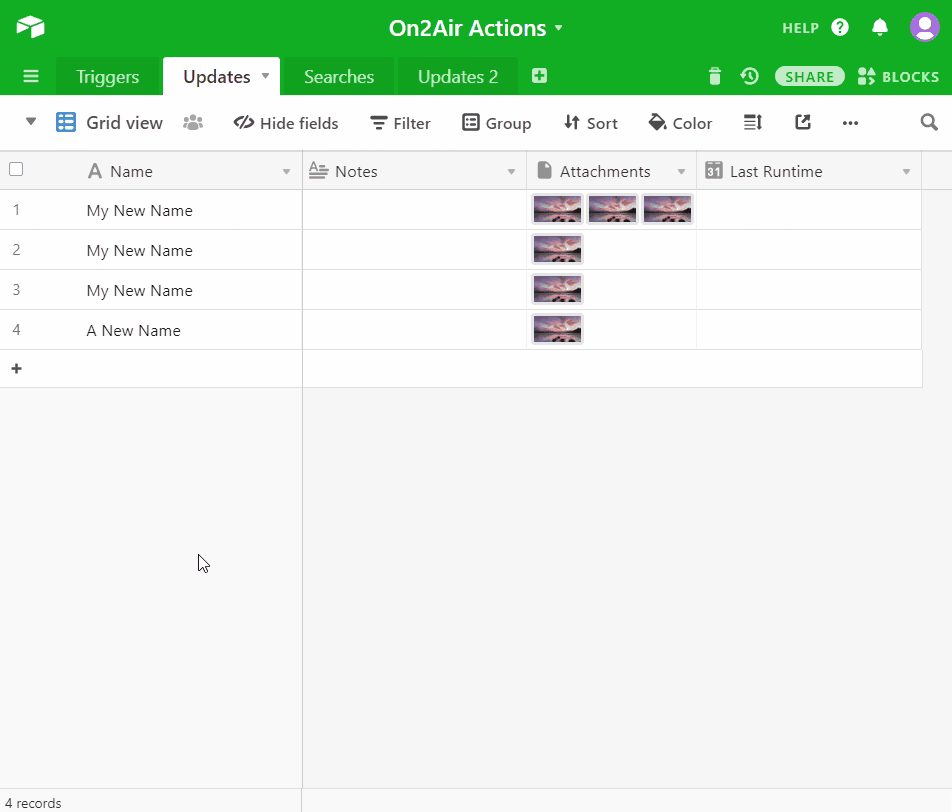The height and width of the screenshot is (812, 952).
Task: Click the row height icon
Action: pos(753,122)
